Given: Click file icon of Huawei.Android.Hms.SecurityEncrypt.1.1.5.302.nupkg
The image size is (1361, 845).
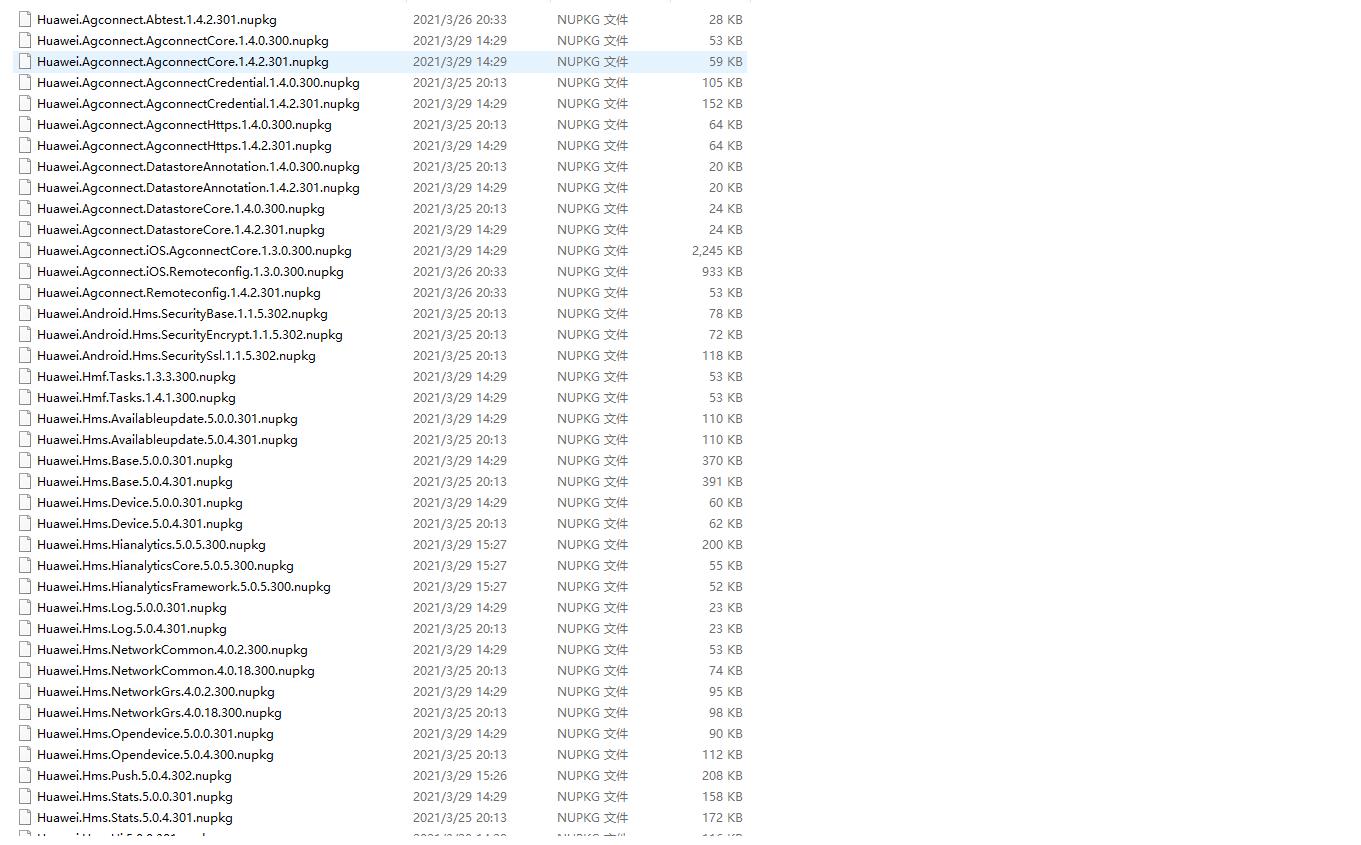Looking at the screenshot, I should pyautogui.click(x=25, y=334).
